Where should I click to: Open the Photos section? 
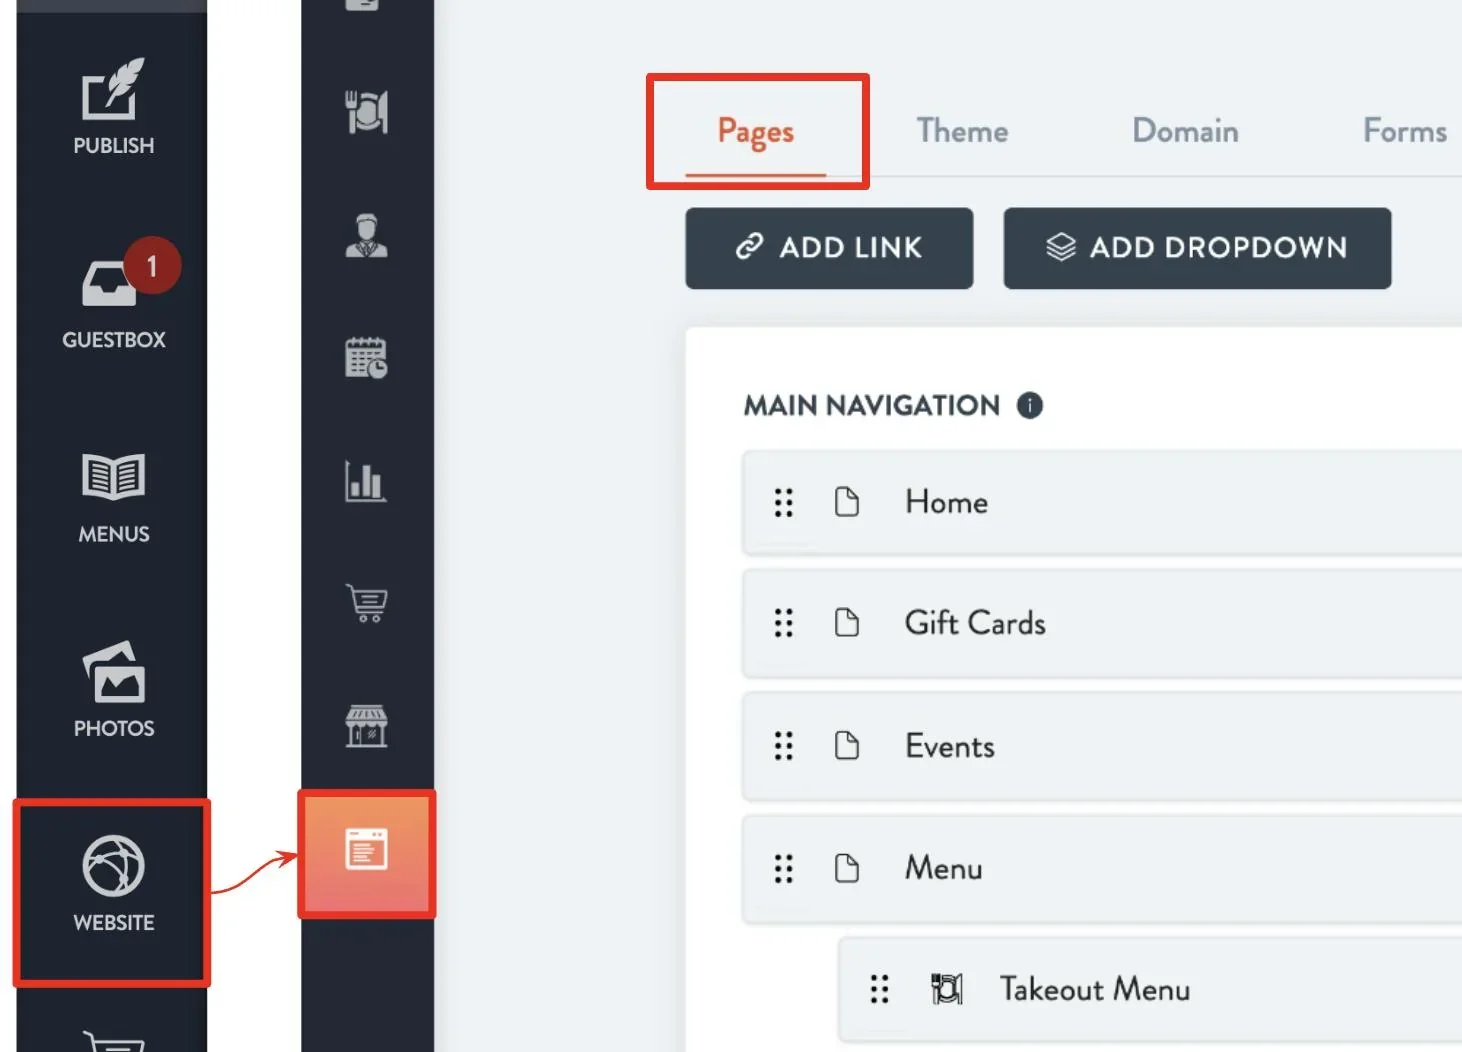[113, 691]
